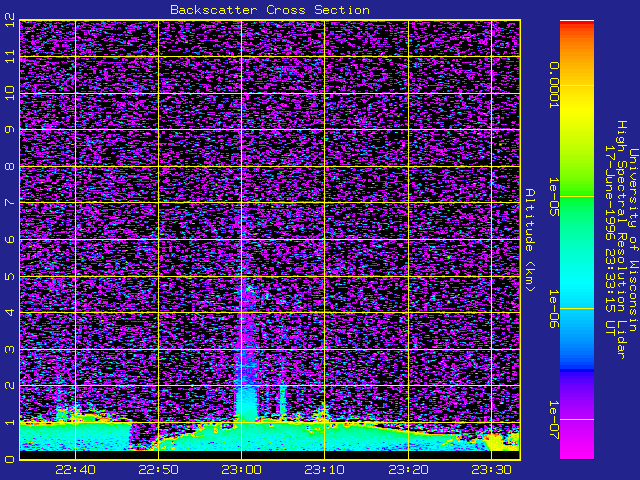
Task: Click the altitude axis label 0
Action: click(x=10, y=459)
